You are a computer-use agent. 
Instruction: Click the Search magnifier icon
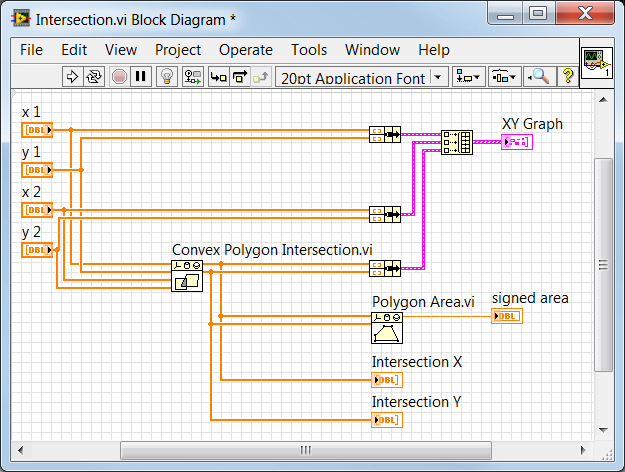click(x=539, y=76)
